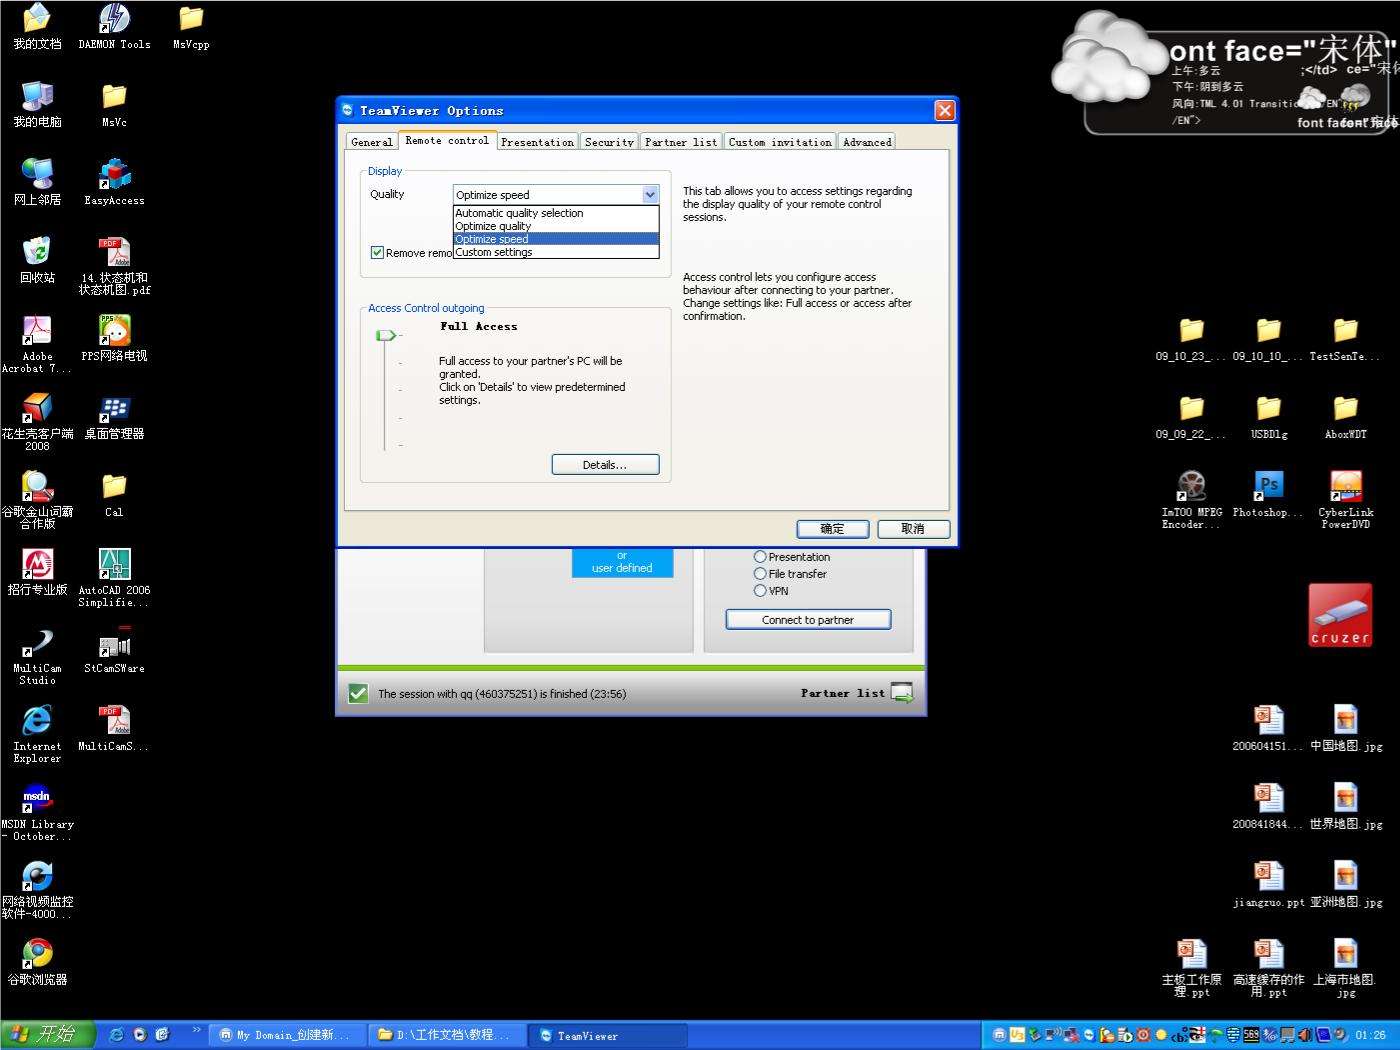Click the 'user defined' password box
The width and height of the screenshot is (1400, 1050).
tap(622, 562)
